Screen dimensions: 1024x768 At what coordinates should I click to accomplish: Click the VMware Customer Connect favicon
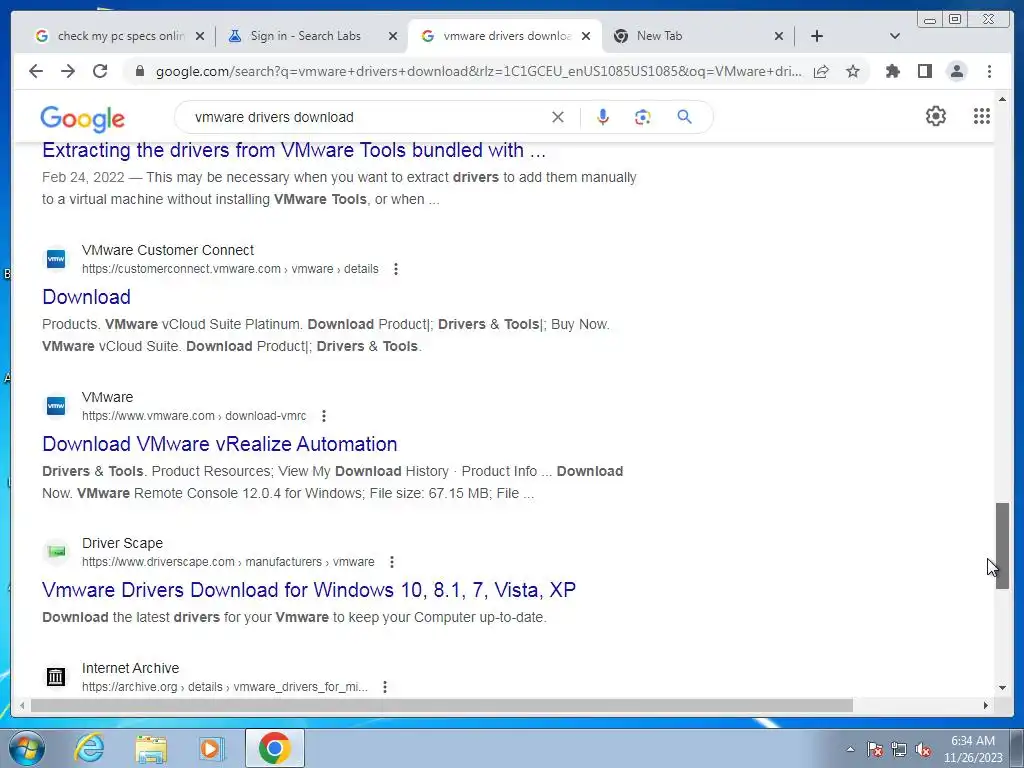[56, 259]
